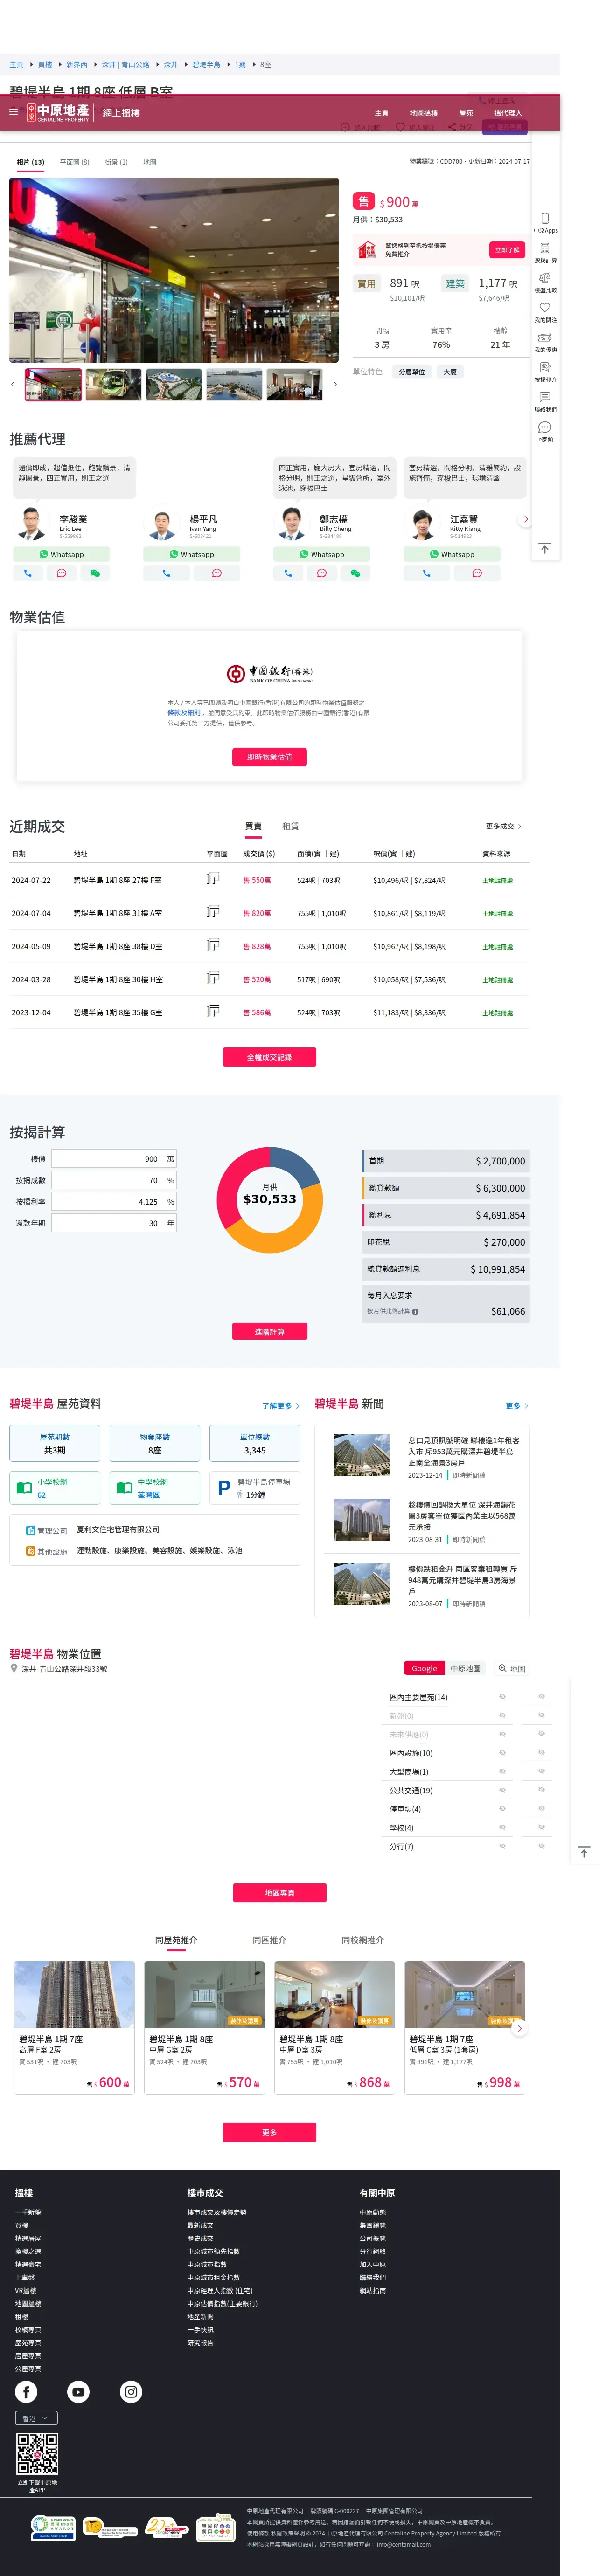Click the info icon beside 按揭供比例計算
Image resolution: width=599 pixels, height=2576 pixels.
415,1311
